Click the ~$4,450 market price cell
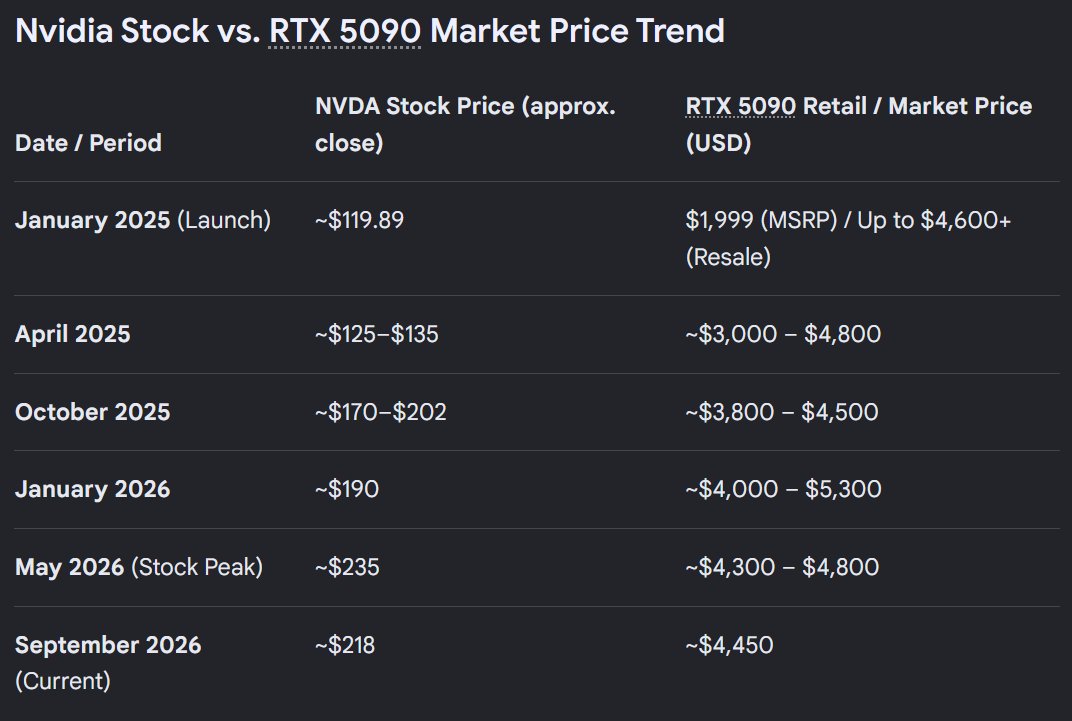 [729, 645]
